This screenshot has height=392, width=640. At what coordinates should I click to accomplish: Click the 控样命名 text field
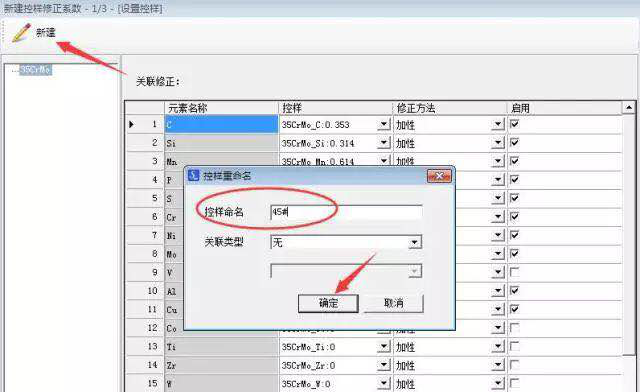tap(346, 212)
